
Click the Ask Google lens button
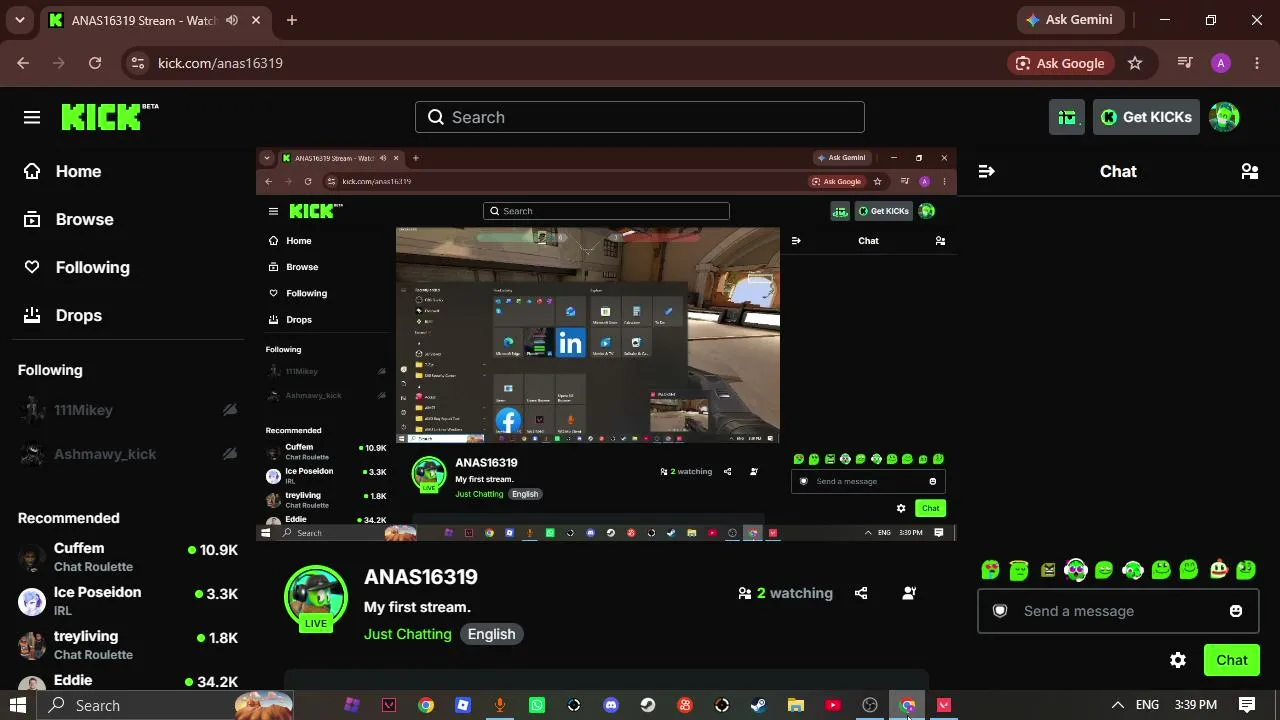[1060, 63]
